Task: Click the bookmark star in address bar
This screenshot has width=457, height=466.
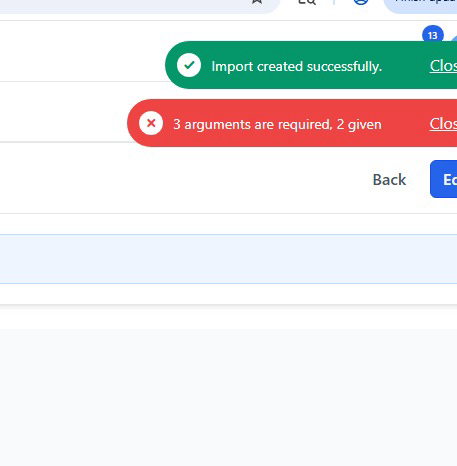Action: (x=257, y=1)
